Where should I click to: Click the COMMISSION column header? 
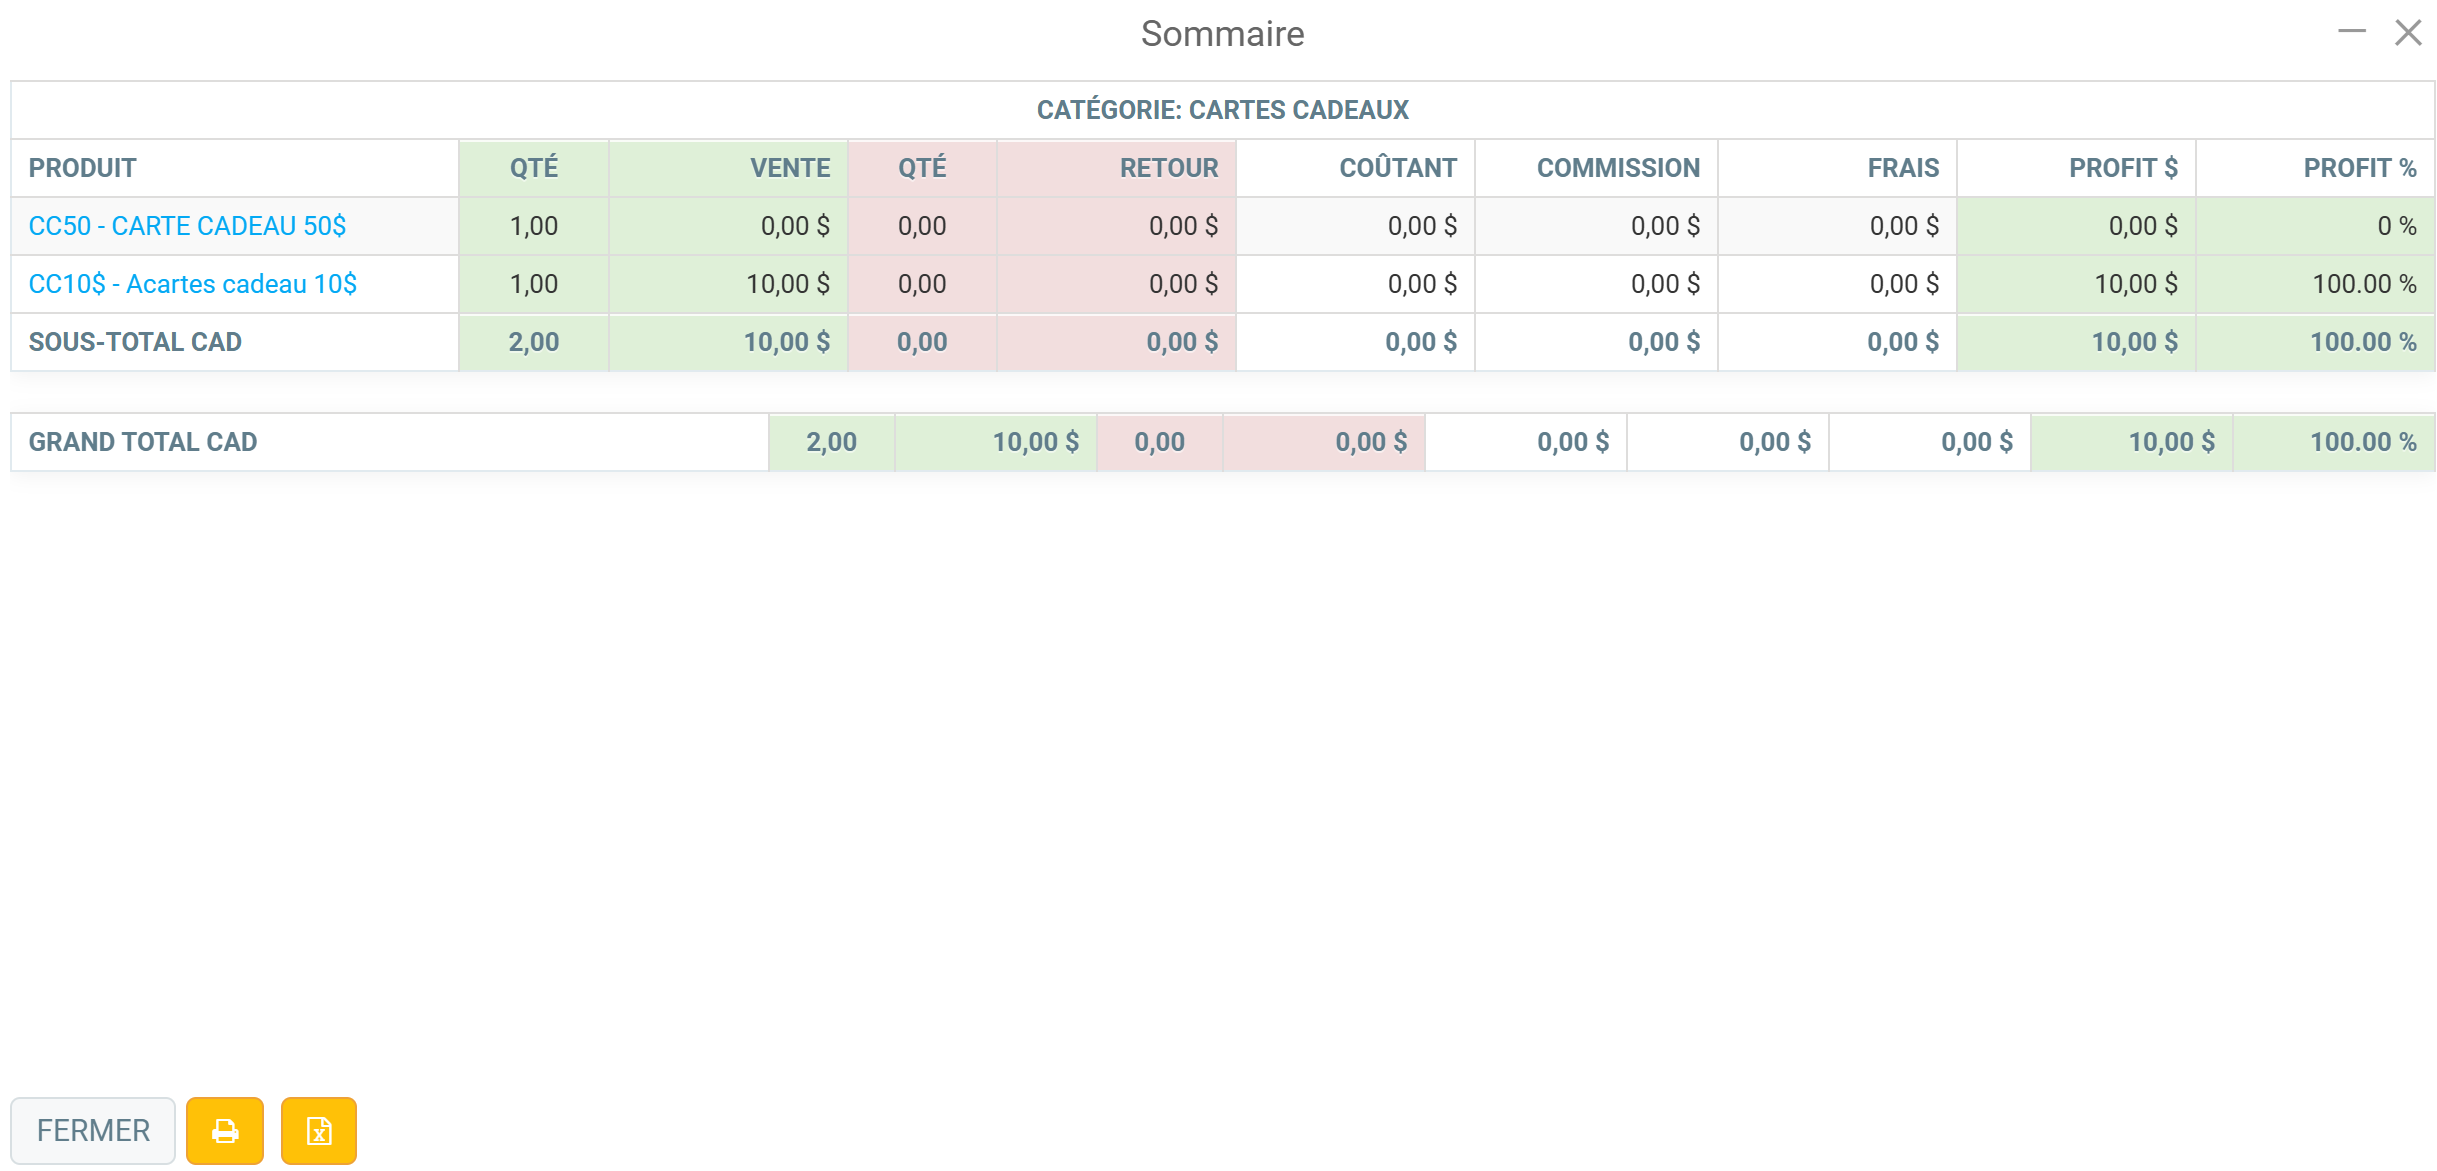(1618, 168)
